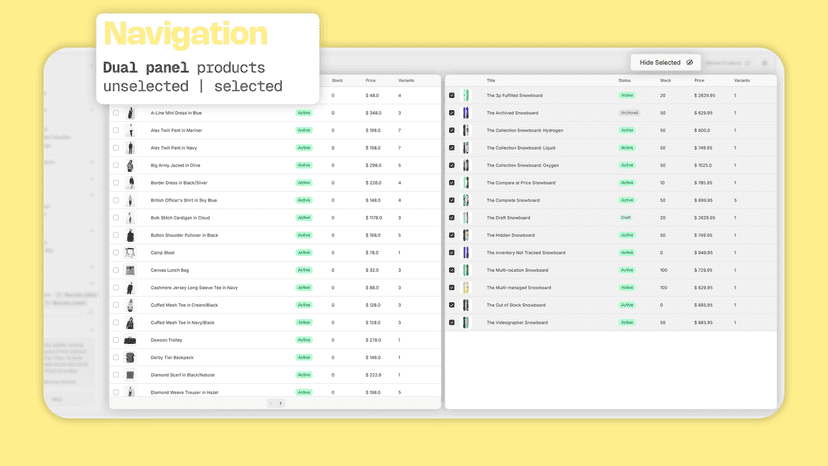Check the A-Line Mini Dress in Blue checkbox
Viewport: 828px width, 466px height.
116,113
